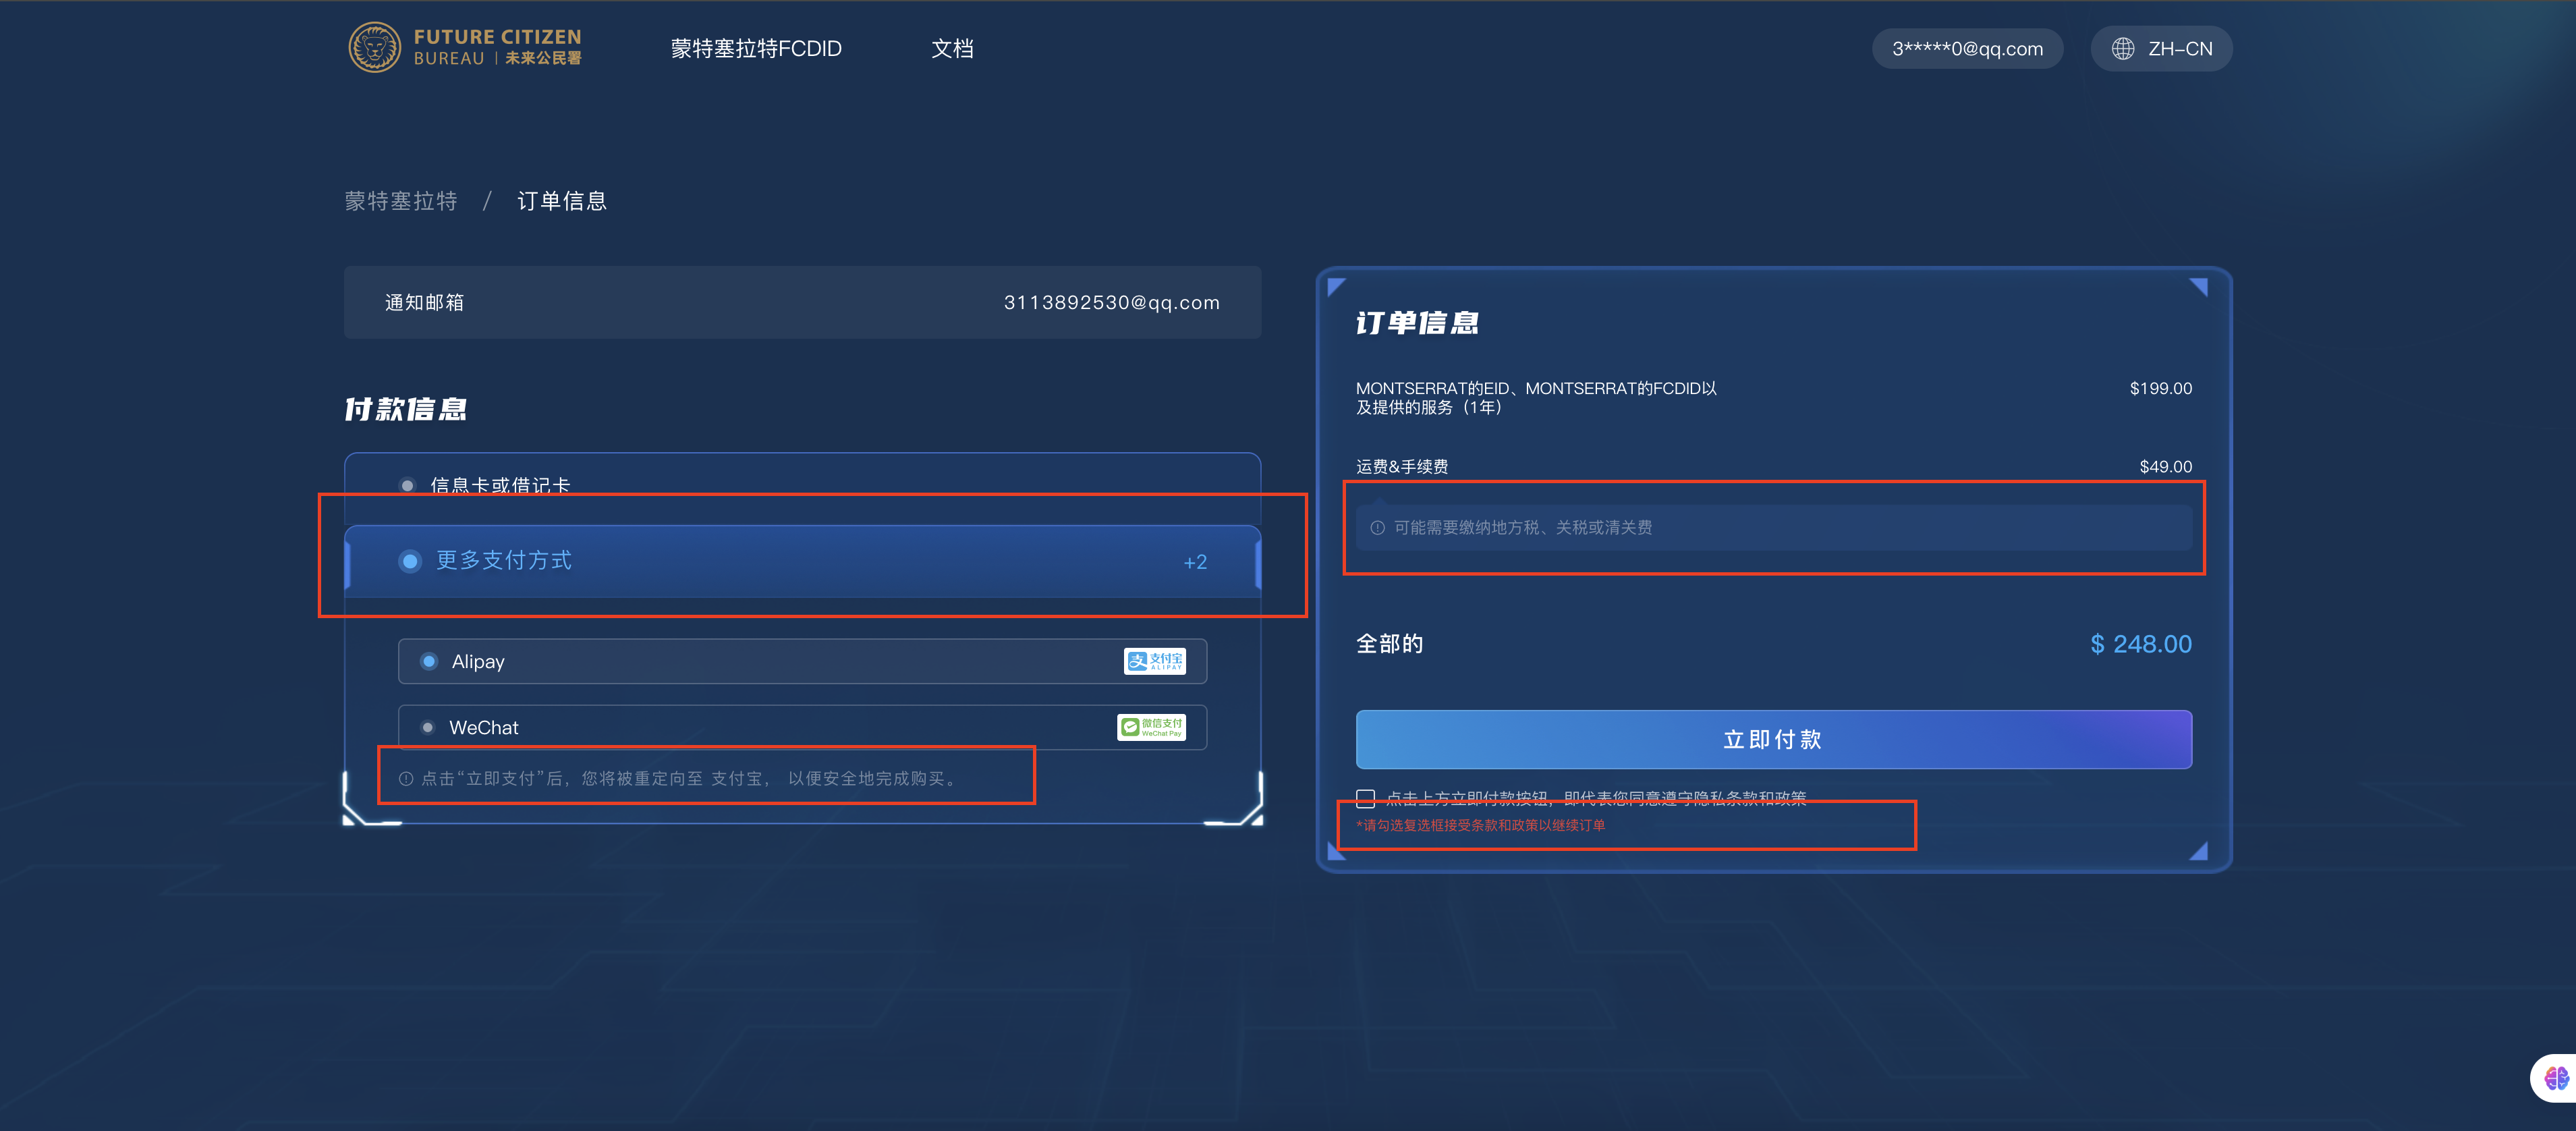Viewport: 2576px width, 1131px height.
Task: Click the info icon beside Alipay redirect note
Action: tap(406, 779)
